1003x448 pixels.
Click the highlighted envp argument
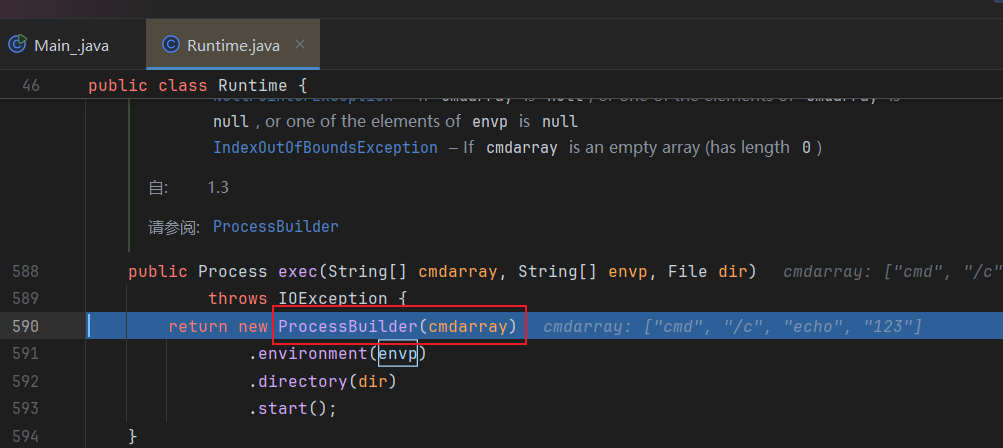point(397,353)
